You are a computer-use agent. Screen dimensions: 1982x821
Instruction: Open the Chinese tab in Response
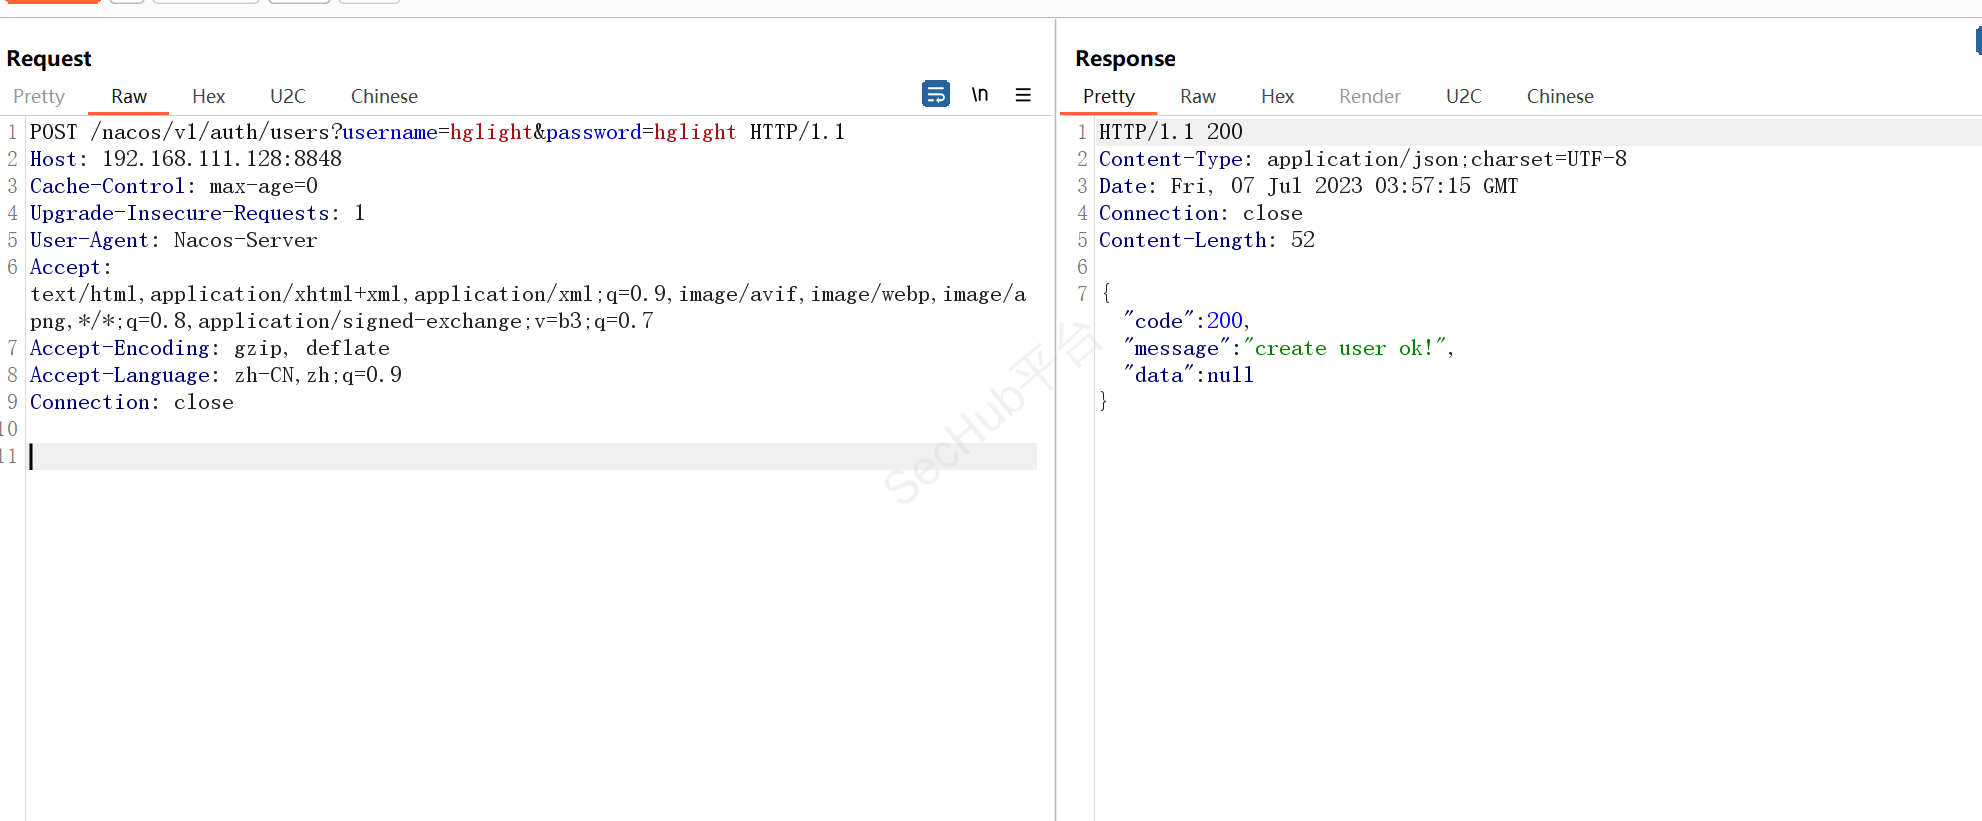1559,96
